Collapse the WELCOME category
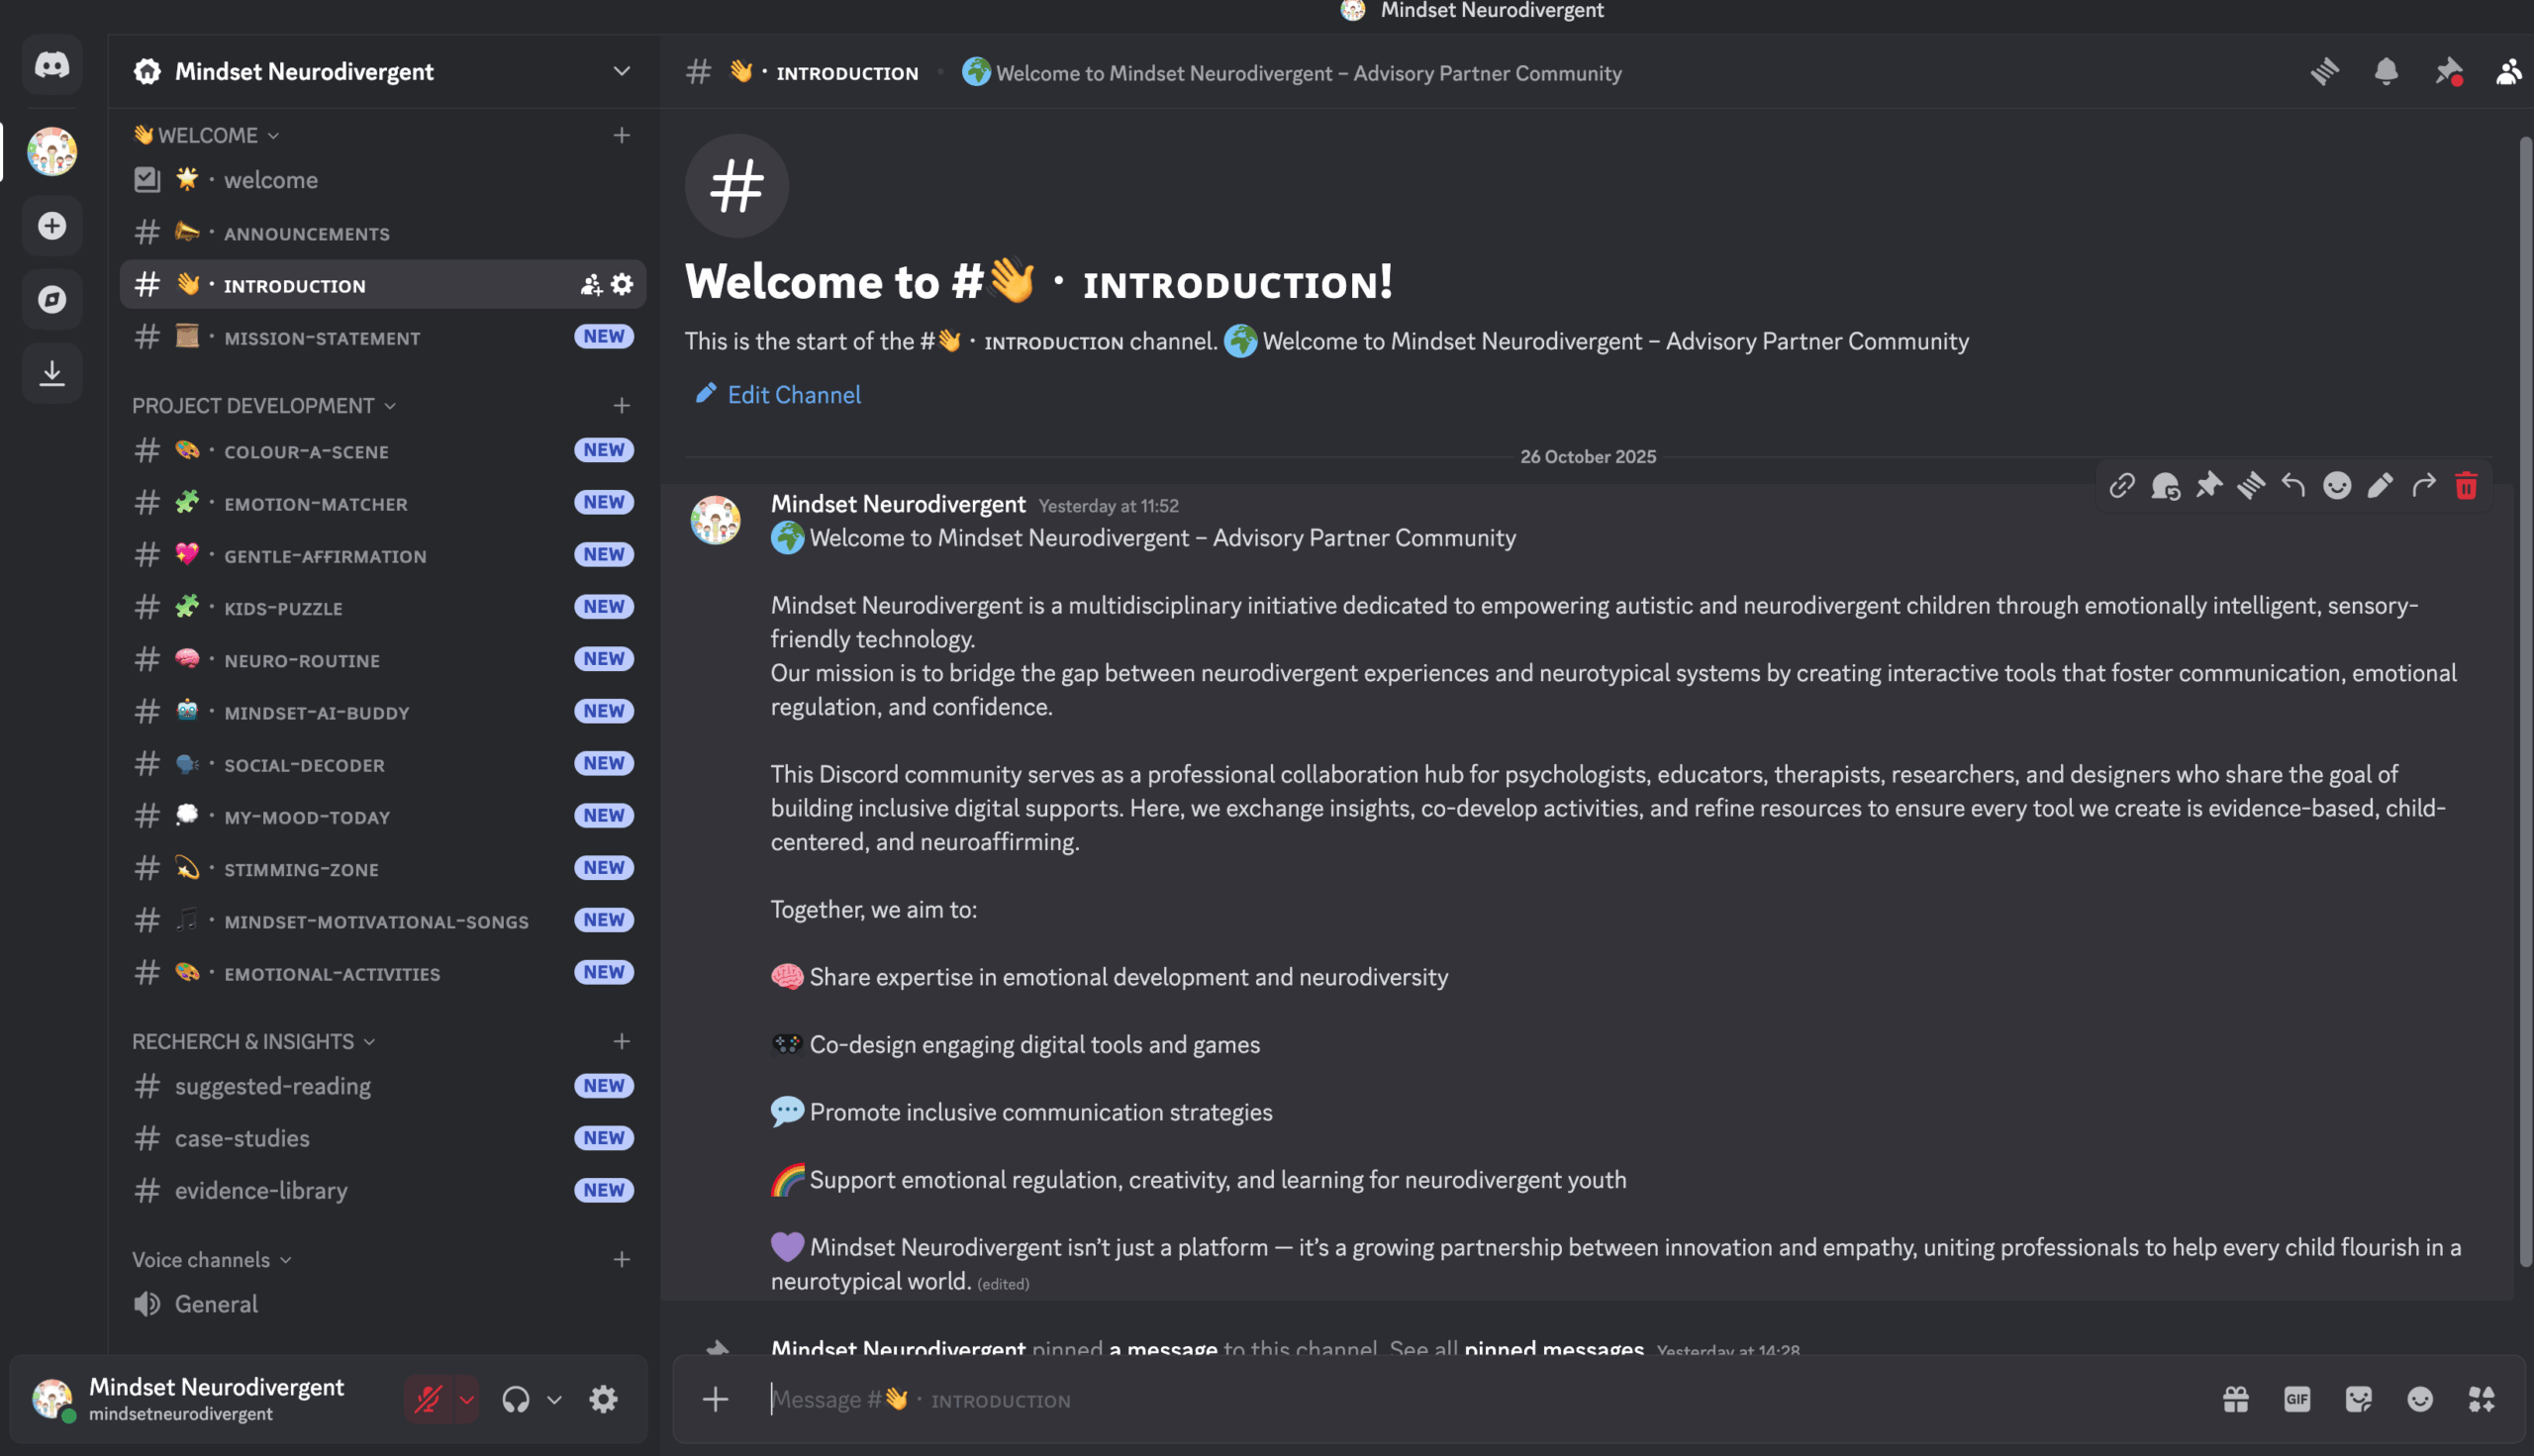Screen dimensions: 2534x1456 pyautogui.click(x=205, y=134)
